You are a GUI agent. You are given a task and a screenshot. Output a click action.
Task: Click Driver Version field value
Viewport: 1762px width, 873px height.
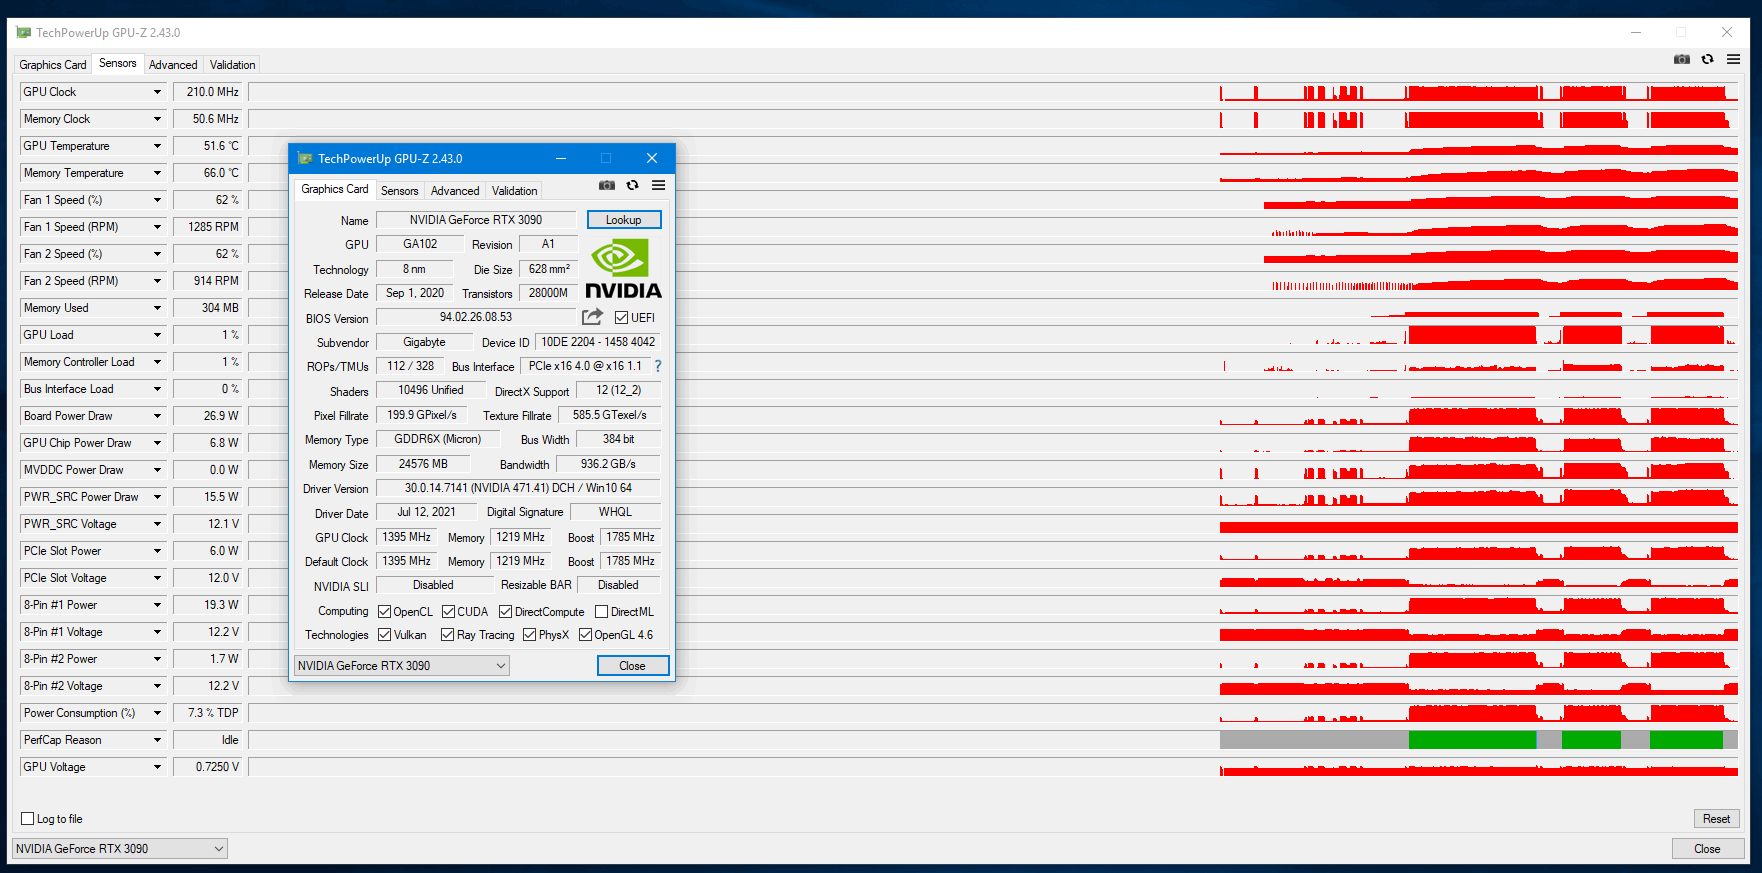518,488
